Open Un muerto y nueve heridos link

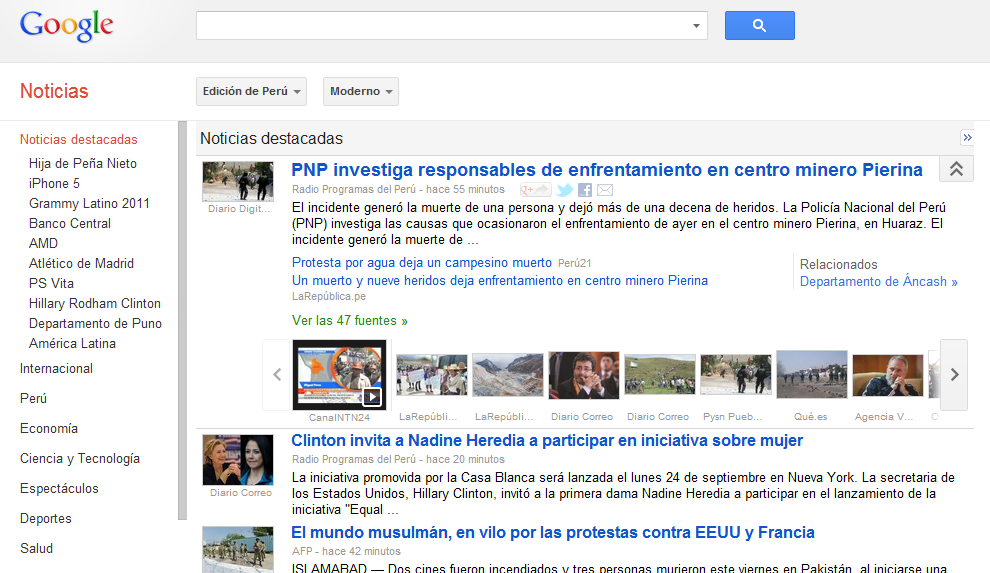pos(499,280)
